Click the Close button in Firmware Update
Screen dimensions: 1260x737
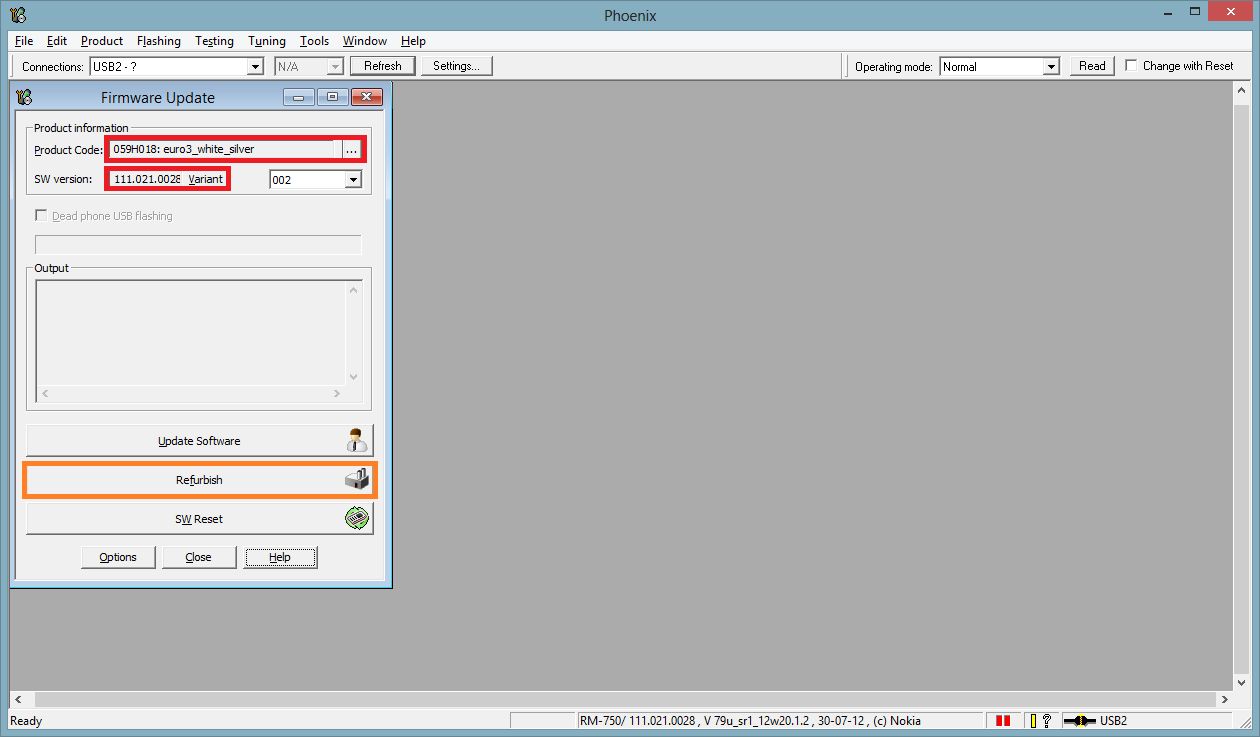coord(199,557)
